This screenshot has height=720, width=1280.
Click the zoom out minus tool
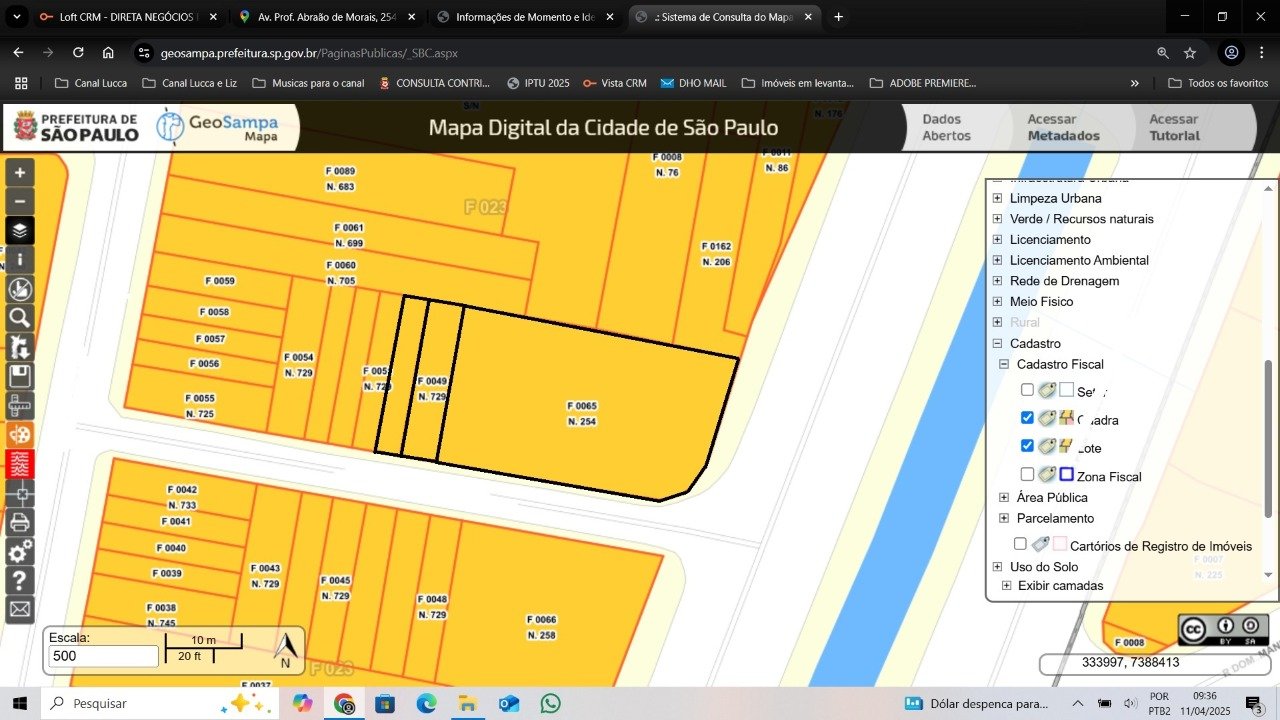point(20,201)
